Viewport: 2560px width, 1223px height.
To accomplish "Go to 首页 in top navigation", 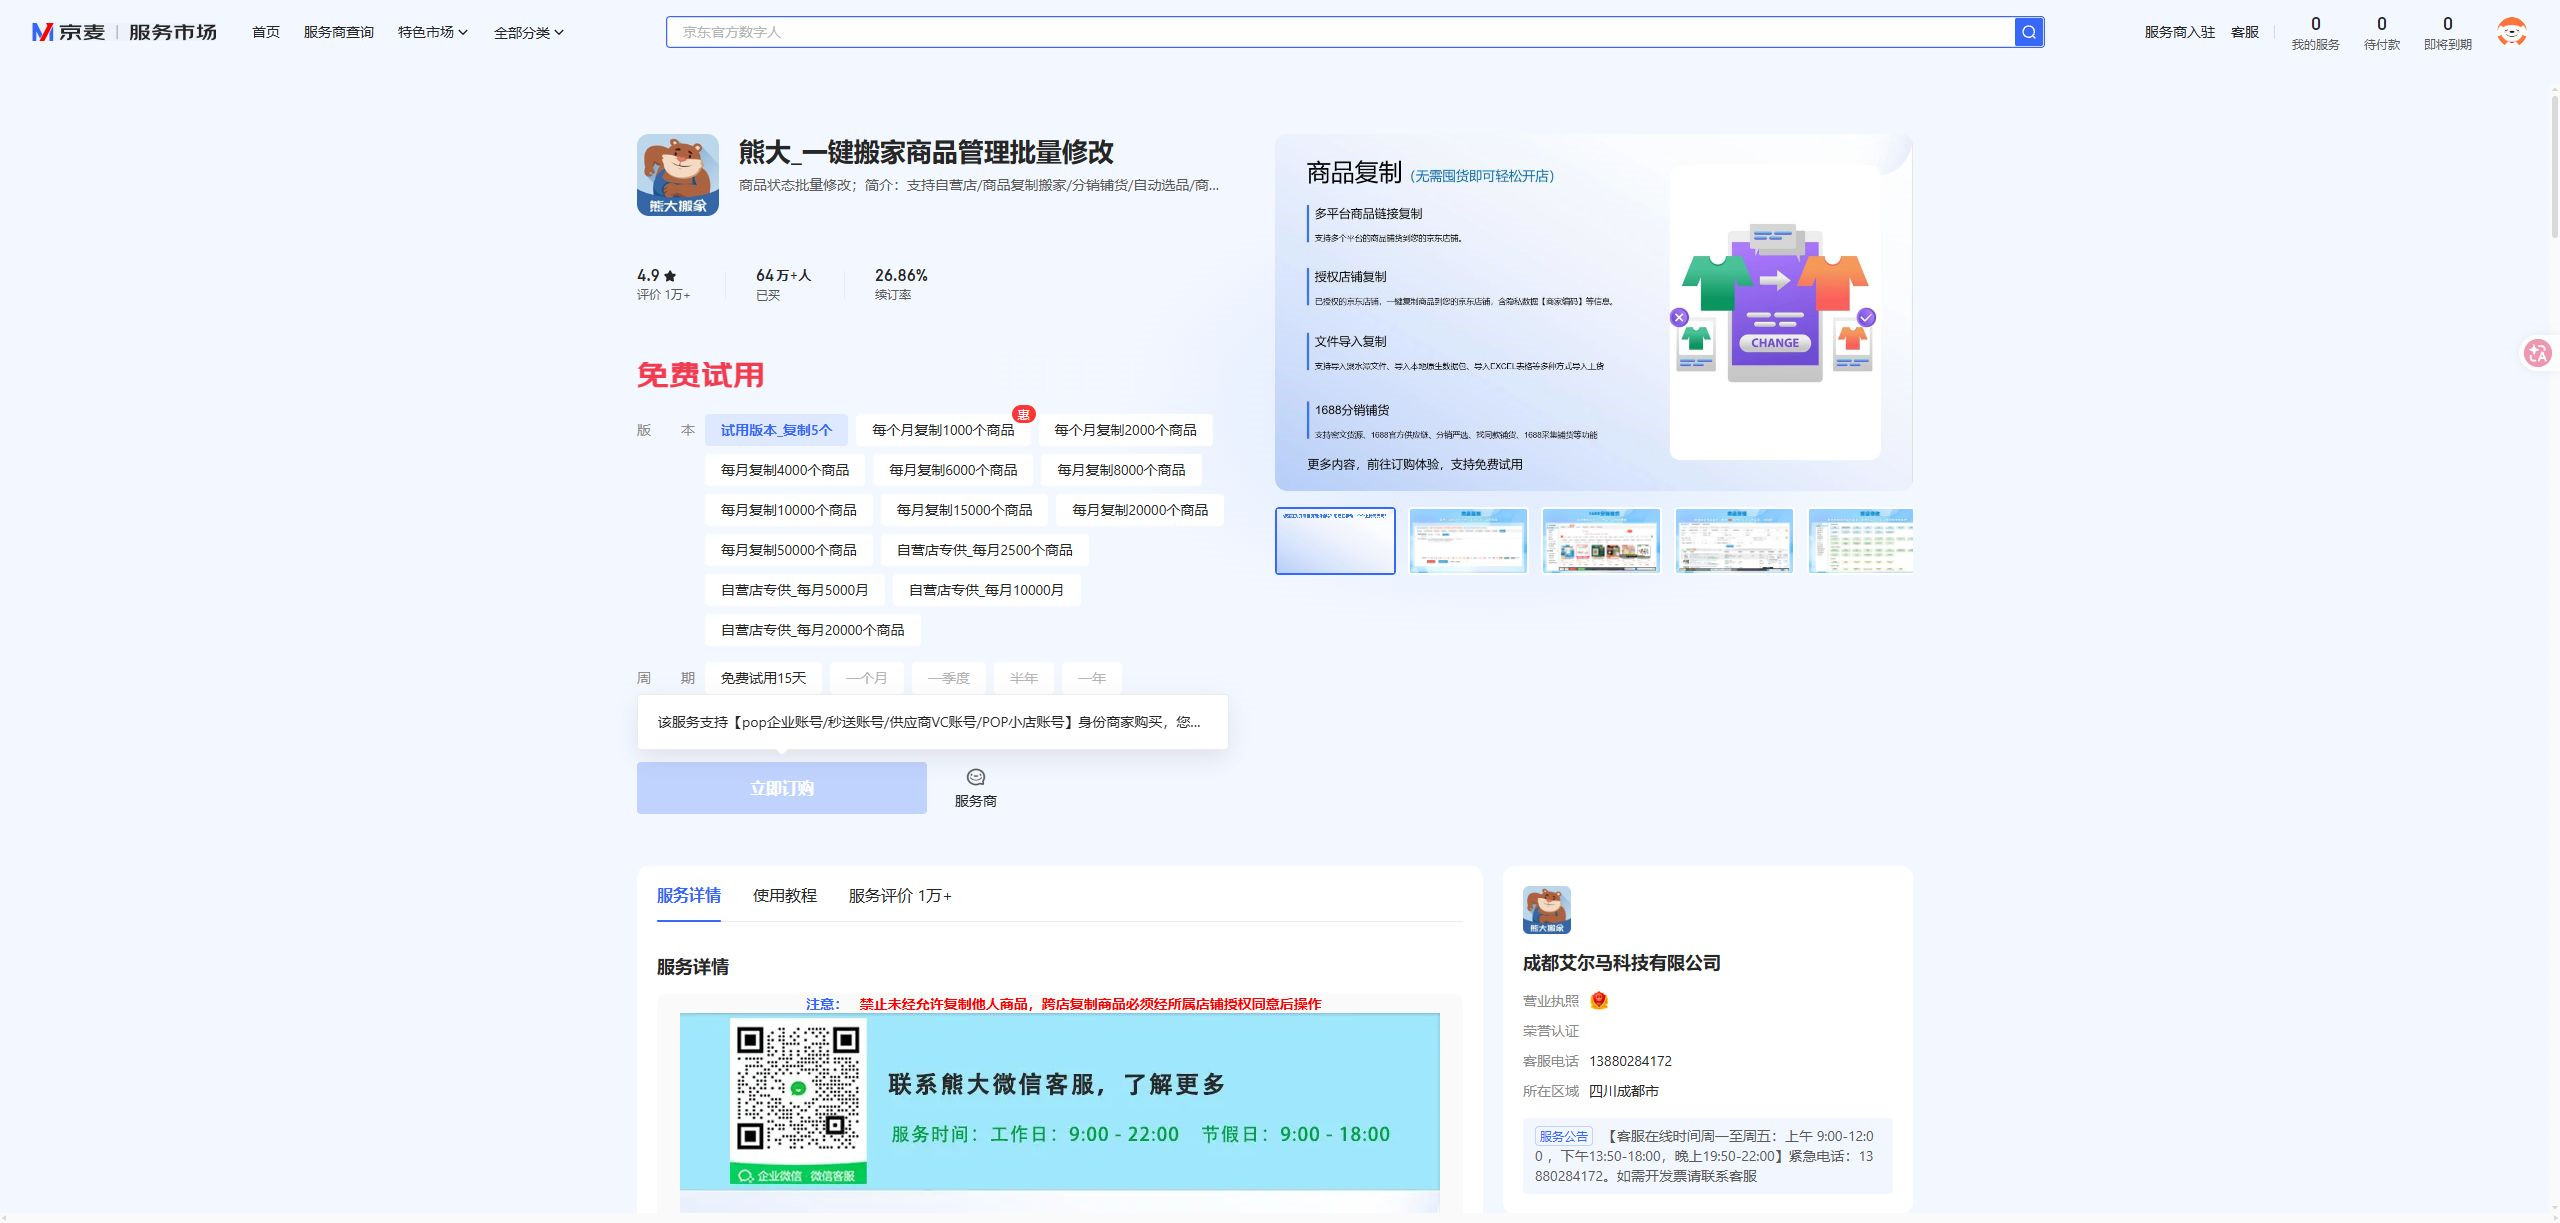I will coord(266,32).
